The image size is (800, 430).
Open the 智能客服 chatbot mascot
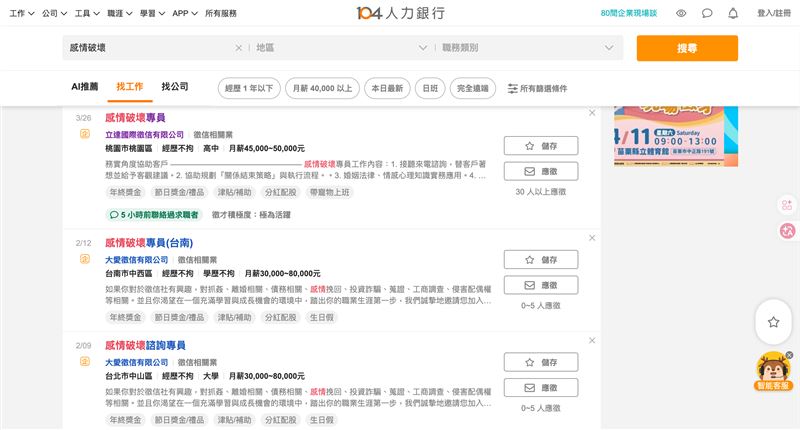772,368
